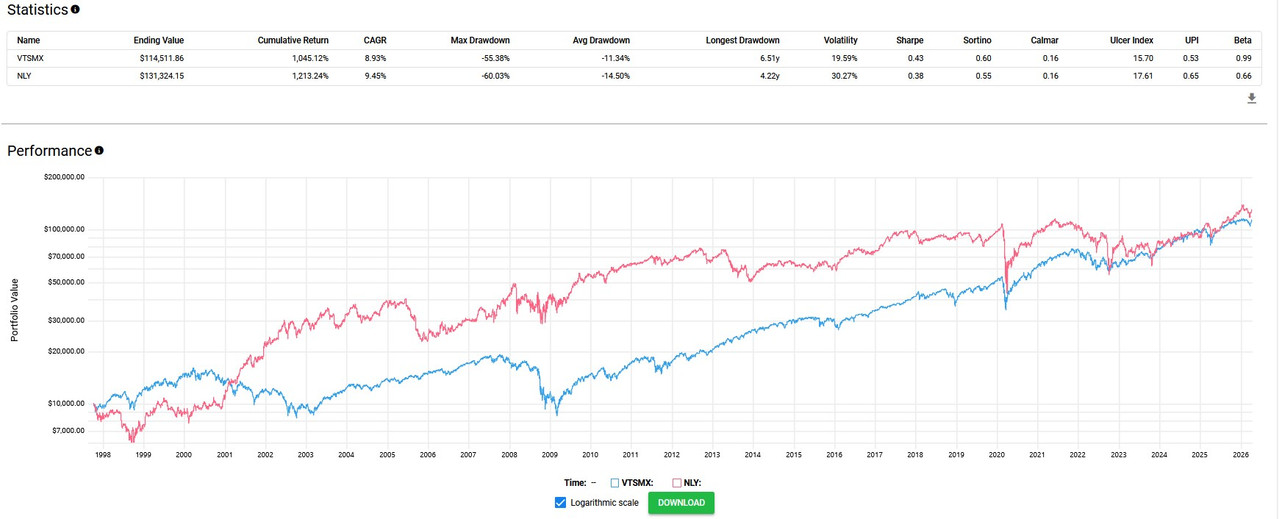Click the Performance section heading

click(x=49, y=151)
